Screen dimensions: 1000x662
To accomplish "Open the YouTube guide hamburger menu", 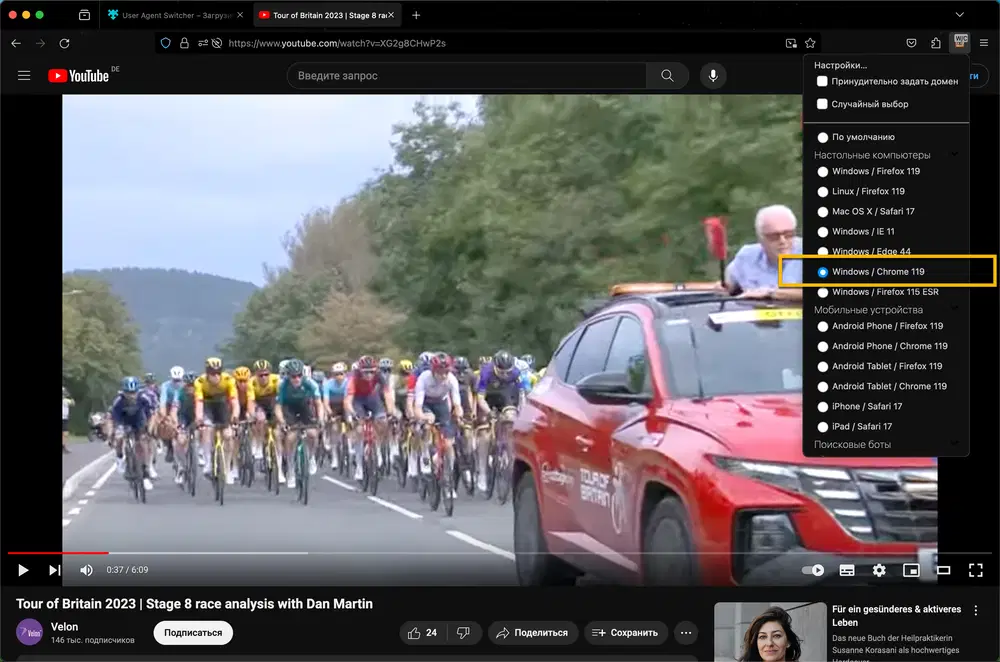I will pyautogui.click(x=24, y=76).
